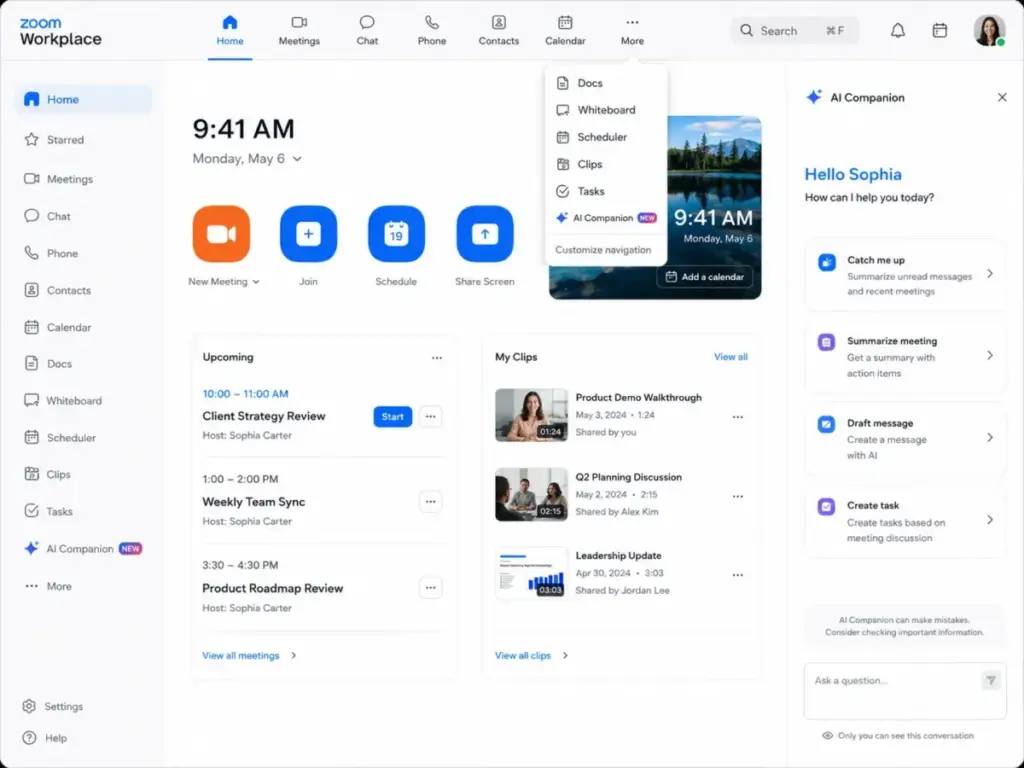Open the Product Demo Walkthrough thumbnail
This screenshot has width=1024, height=768.
(x=531, y=415)
